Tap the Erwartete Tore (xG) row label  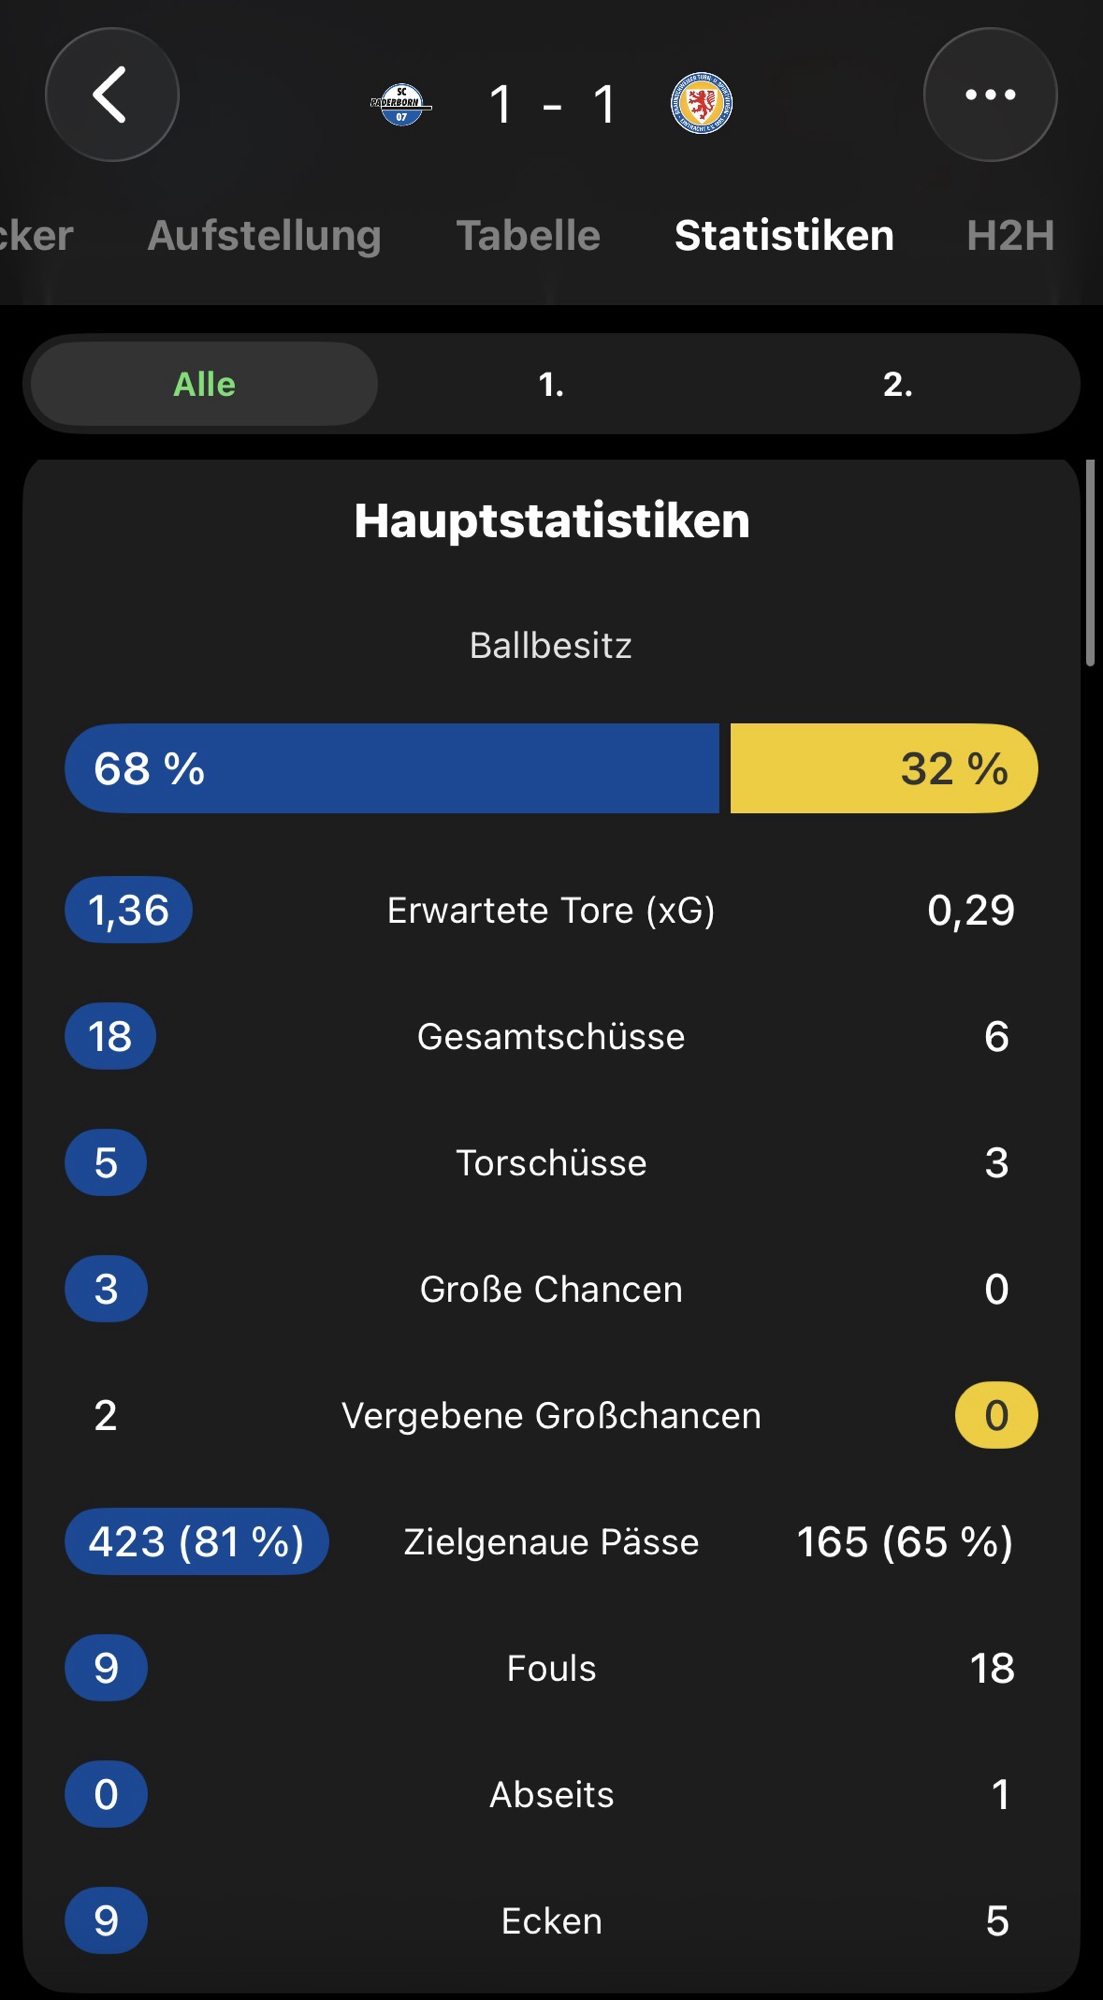coord(551,910)
